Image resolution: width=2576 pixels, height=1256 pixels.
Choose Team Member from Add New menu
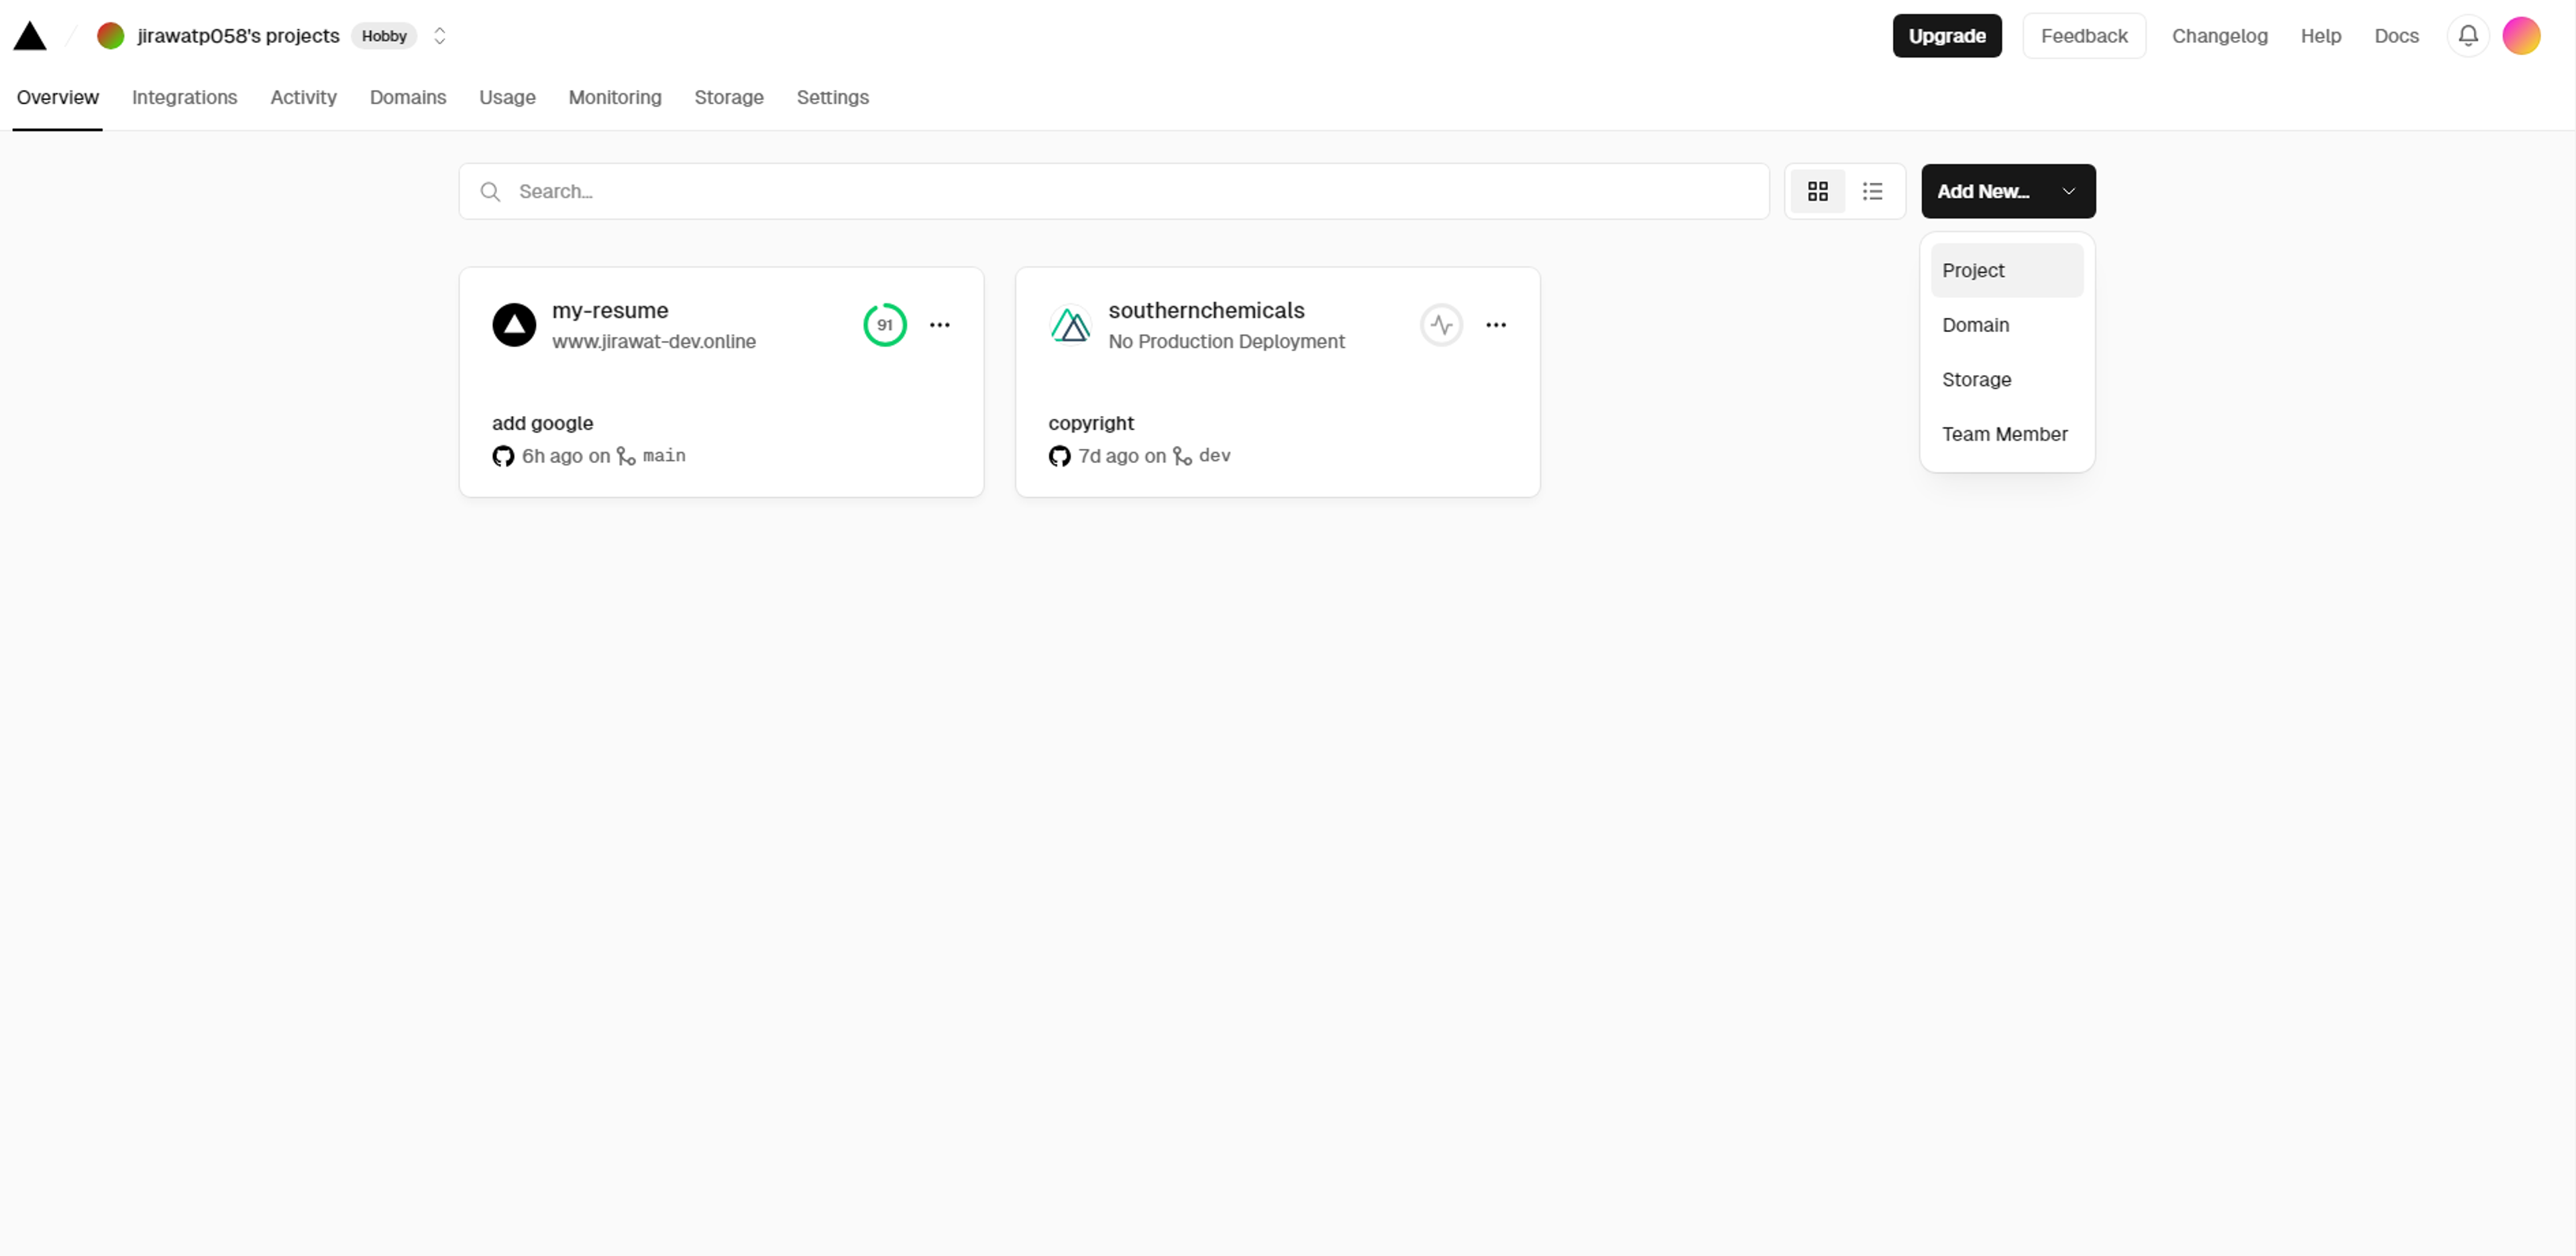2004,434
